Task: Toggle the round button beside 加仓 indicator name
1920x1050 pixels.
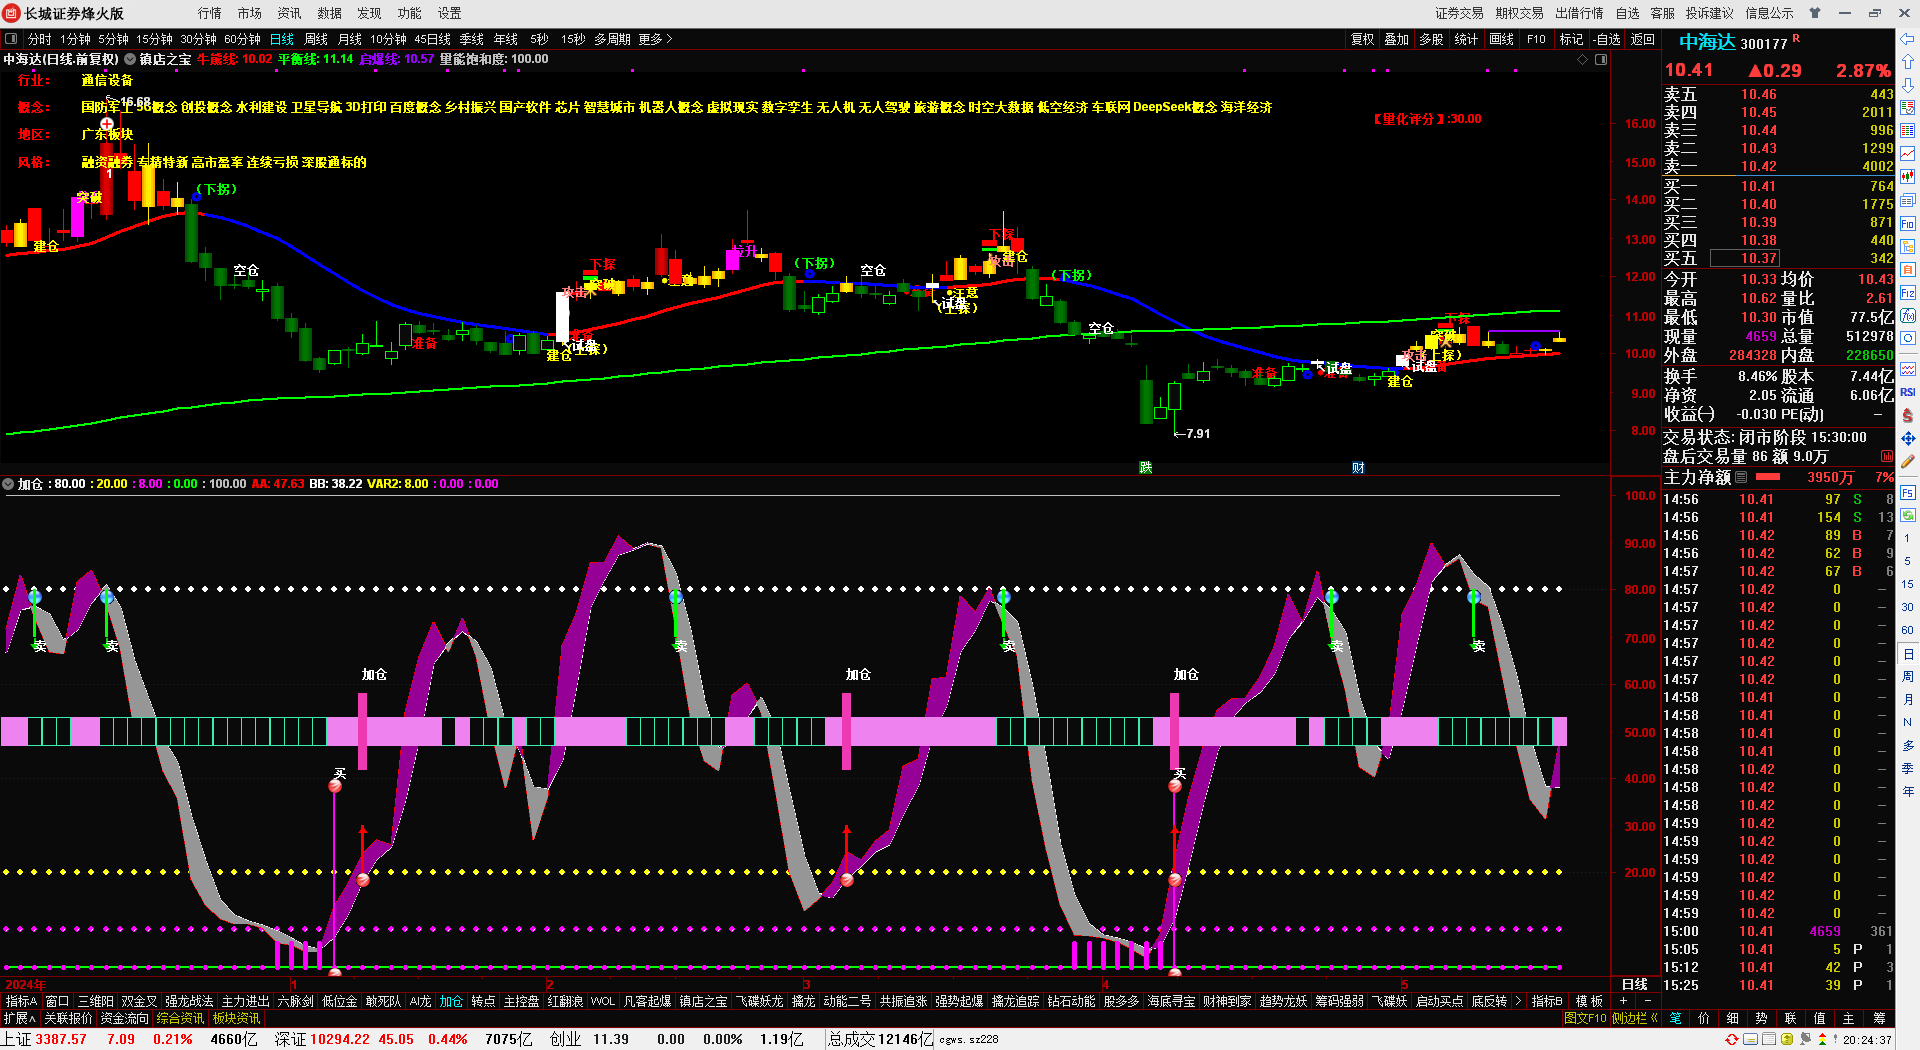Action: [9, 484]
